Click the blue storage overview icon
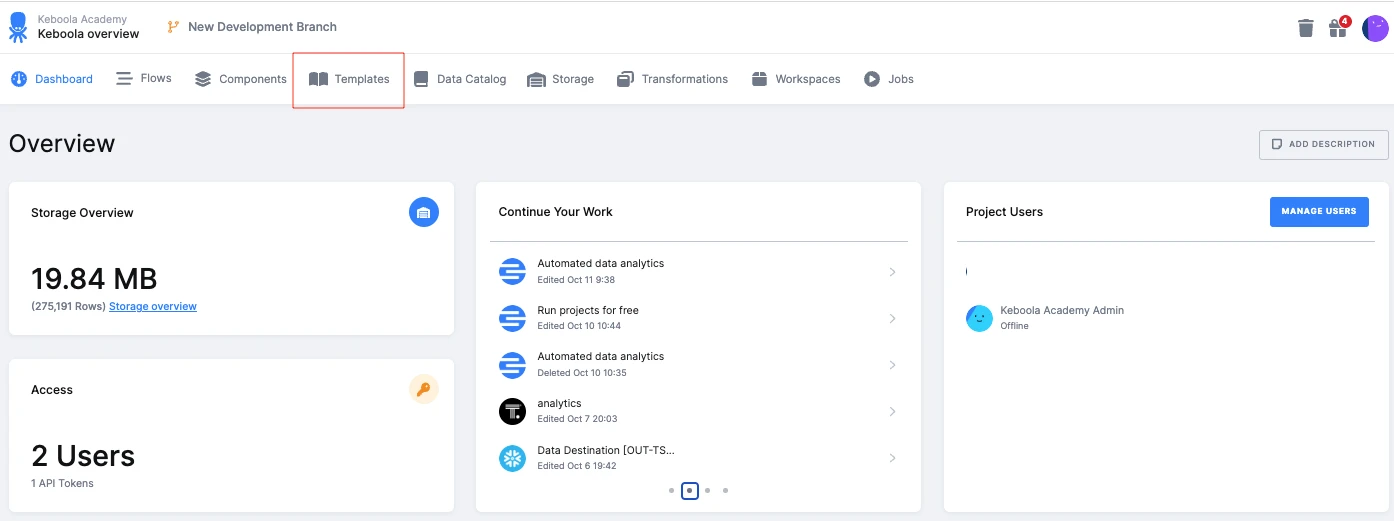 [x=424, y=212]
